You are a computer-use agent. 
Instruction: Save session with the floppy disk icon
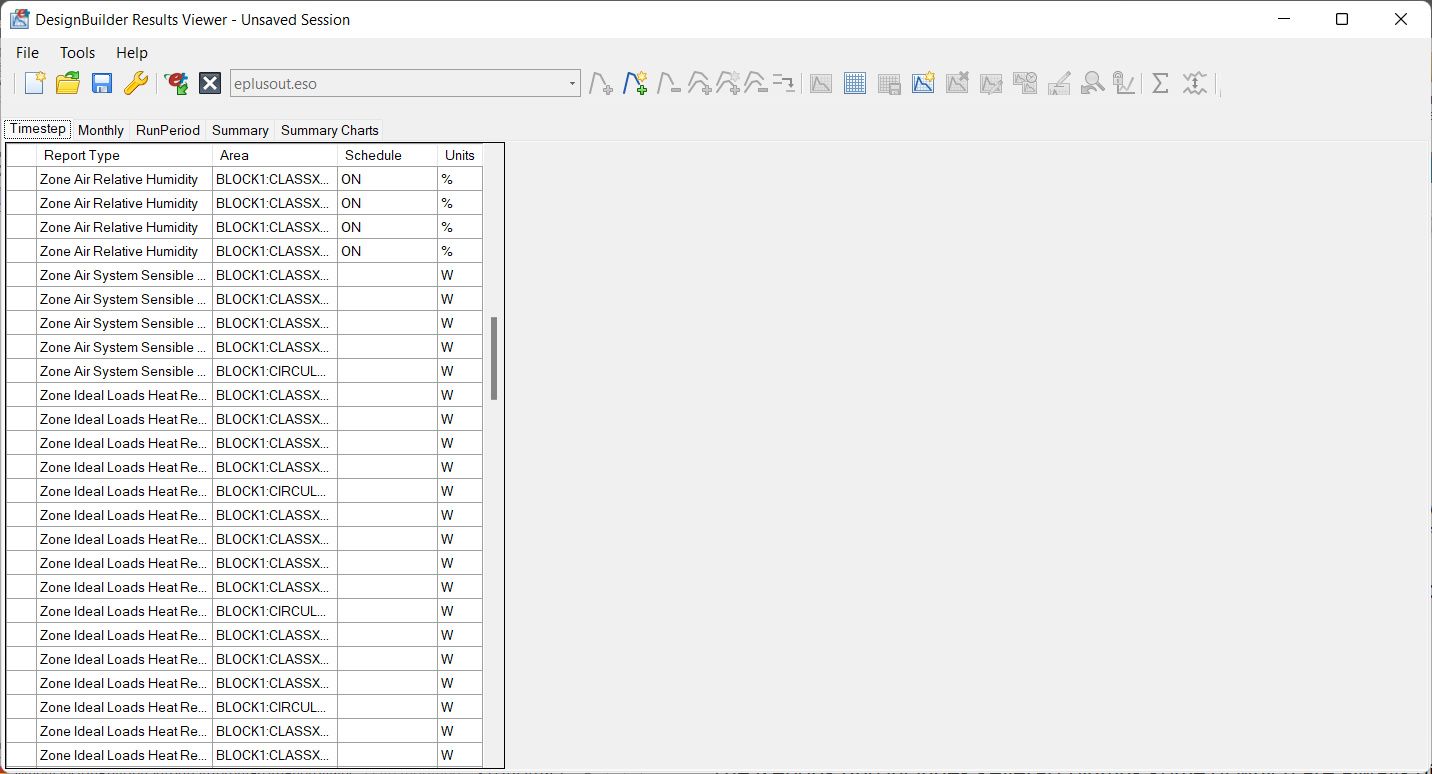(x=102, y=83)
